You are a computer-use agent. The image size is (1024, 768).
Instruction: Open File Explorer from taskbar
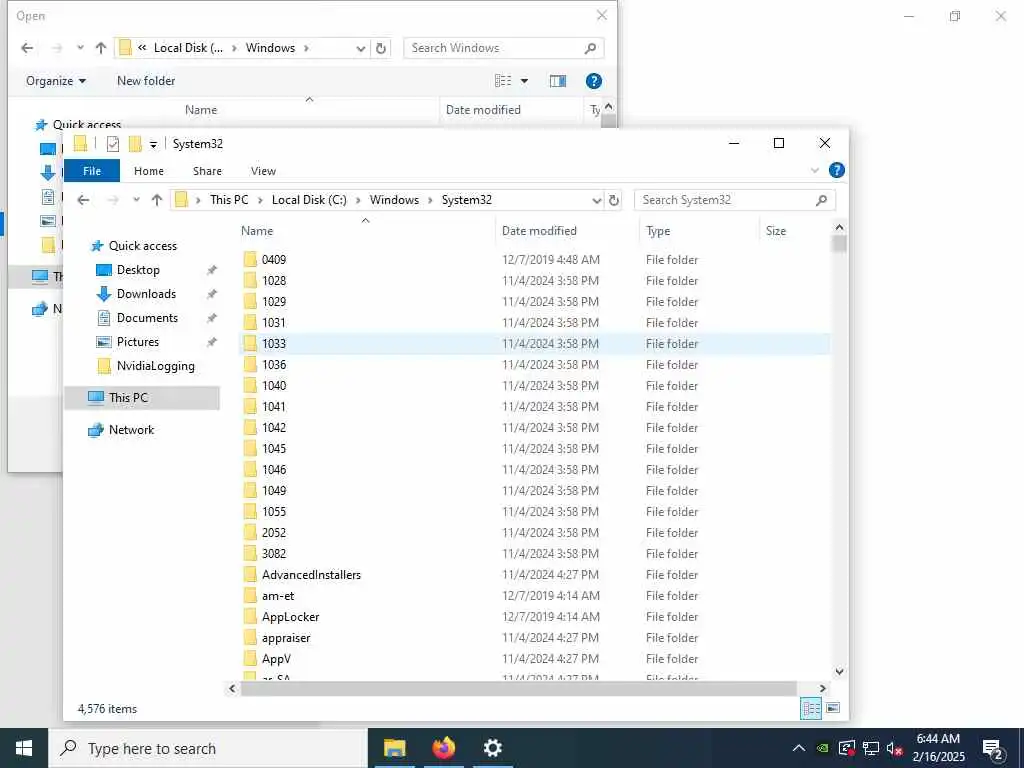[394, 748]
